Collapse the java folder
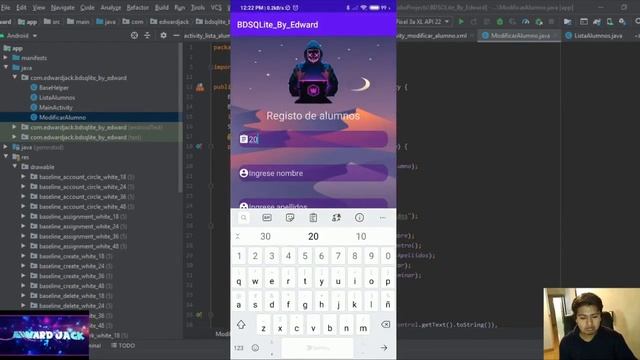The width and height of the screenshot is (640, 360). 6,67
